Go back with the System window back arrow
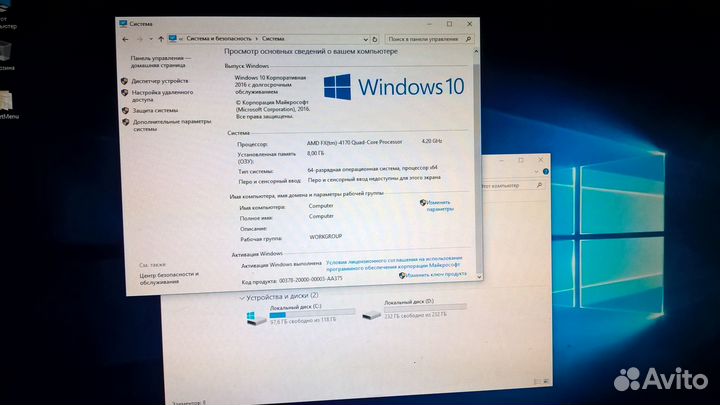 125,39
